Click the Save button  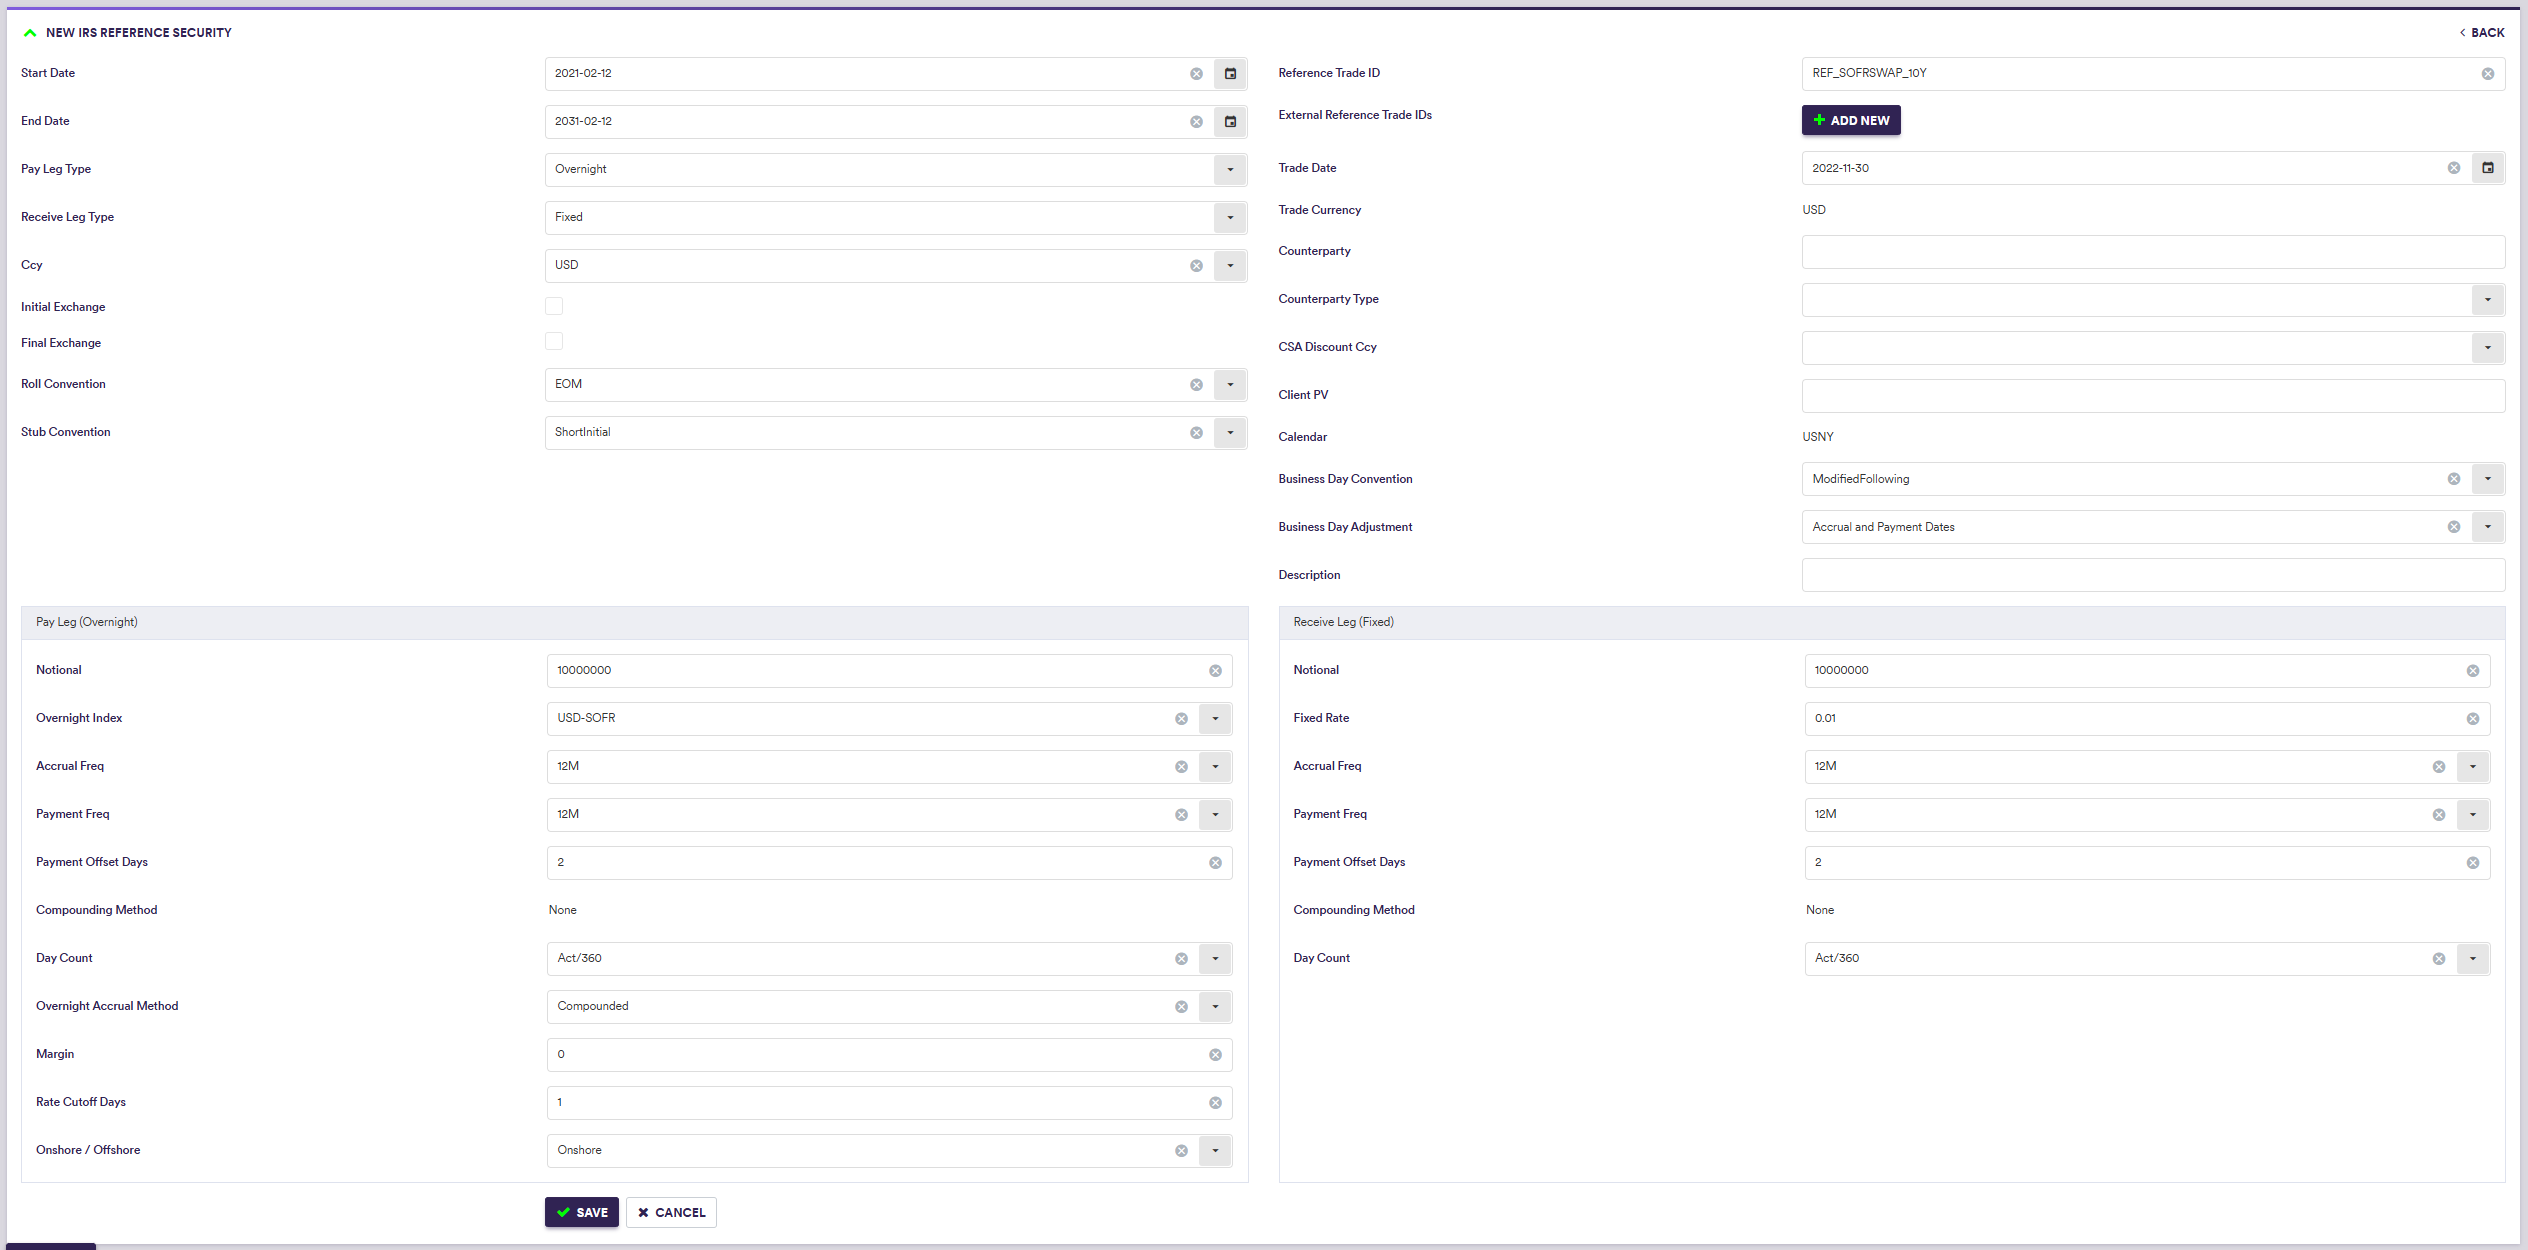(x=582, y=1212)
